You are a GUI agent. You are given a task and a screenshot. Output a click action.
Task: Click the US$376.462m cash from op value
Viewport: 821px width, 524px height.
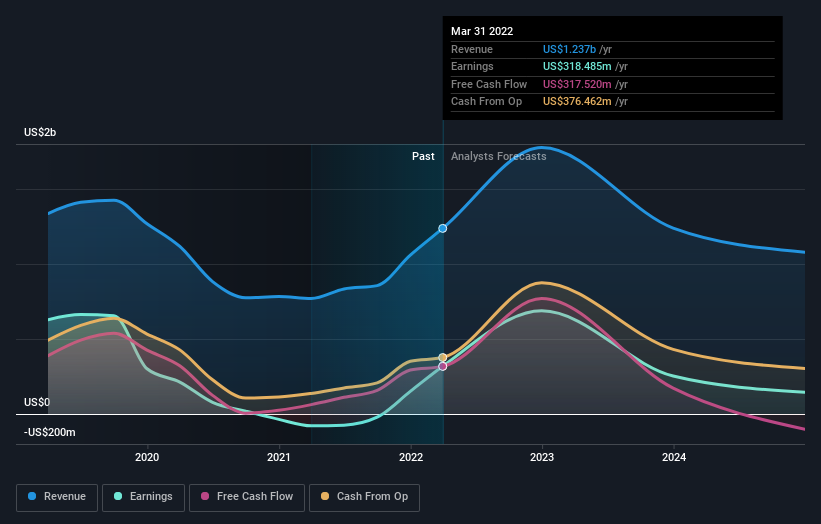click(577, 102)
